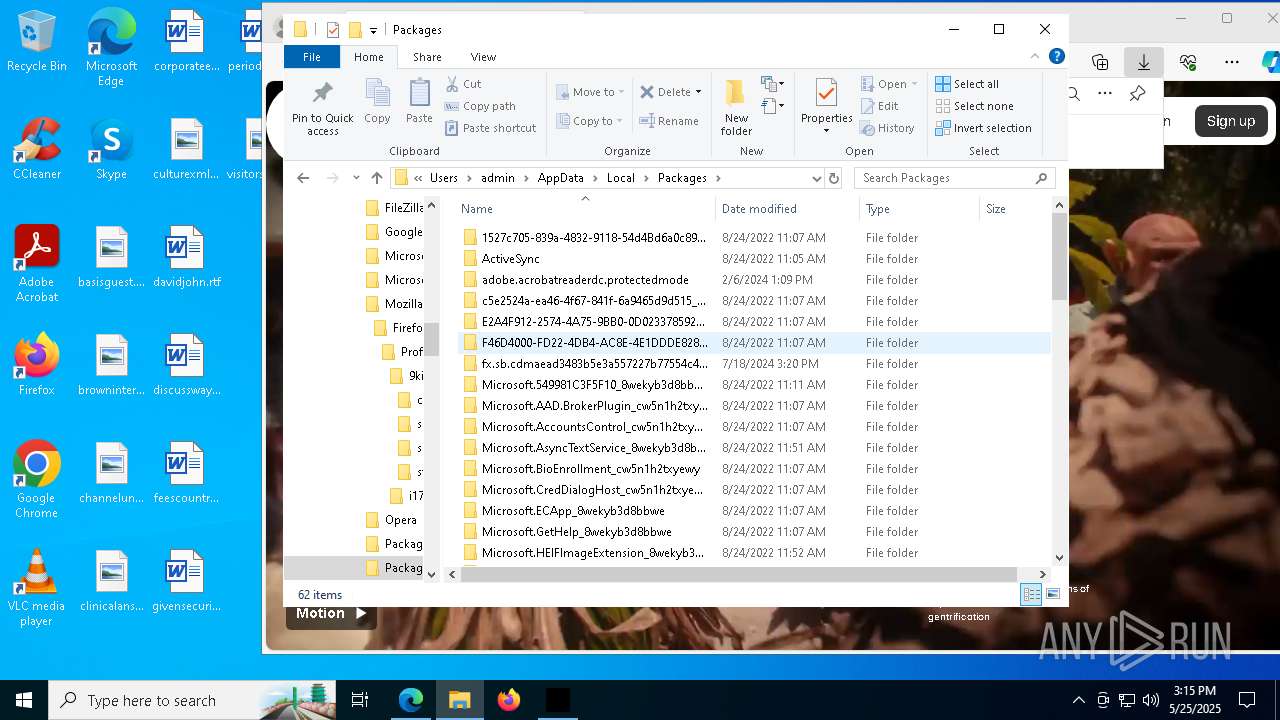The height and width of the screenshot is (720, 1280).
Task: Click the Sign up button
Action: coord(1230,121)
